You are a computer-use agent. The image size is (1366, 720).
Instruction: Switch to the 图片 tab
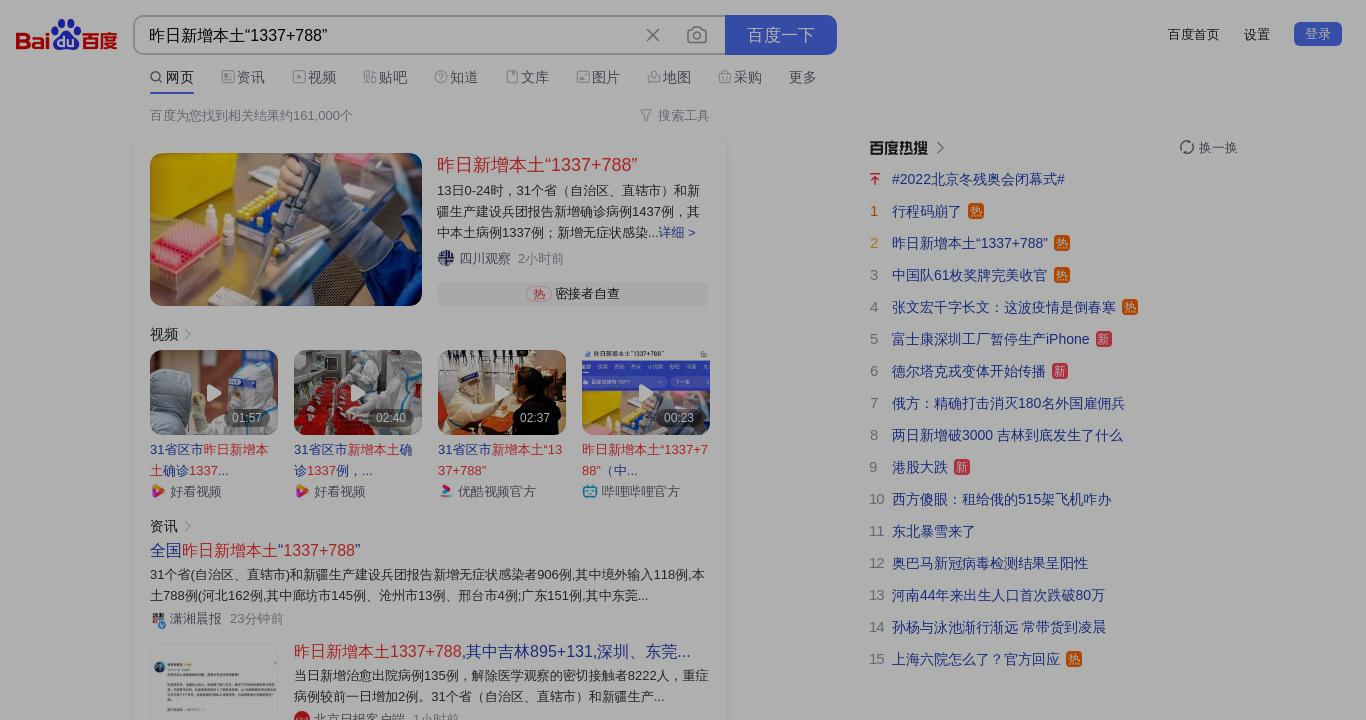(x=598, y=77)
